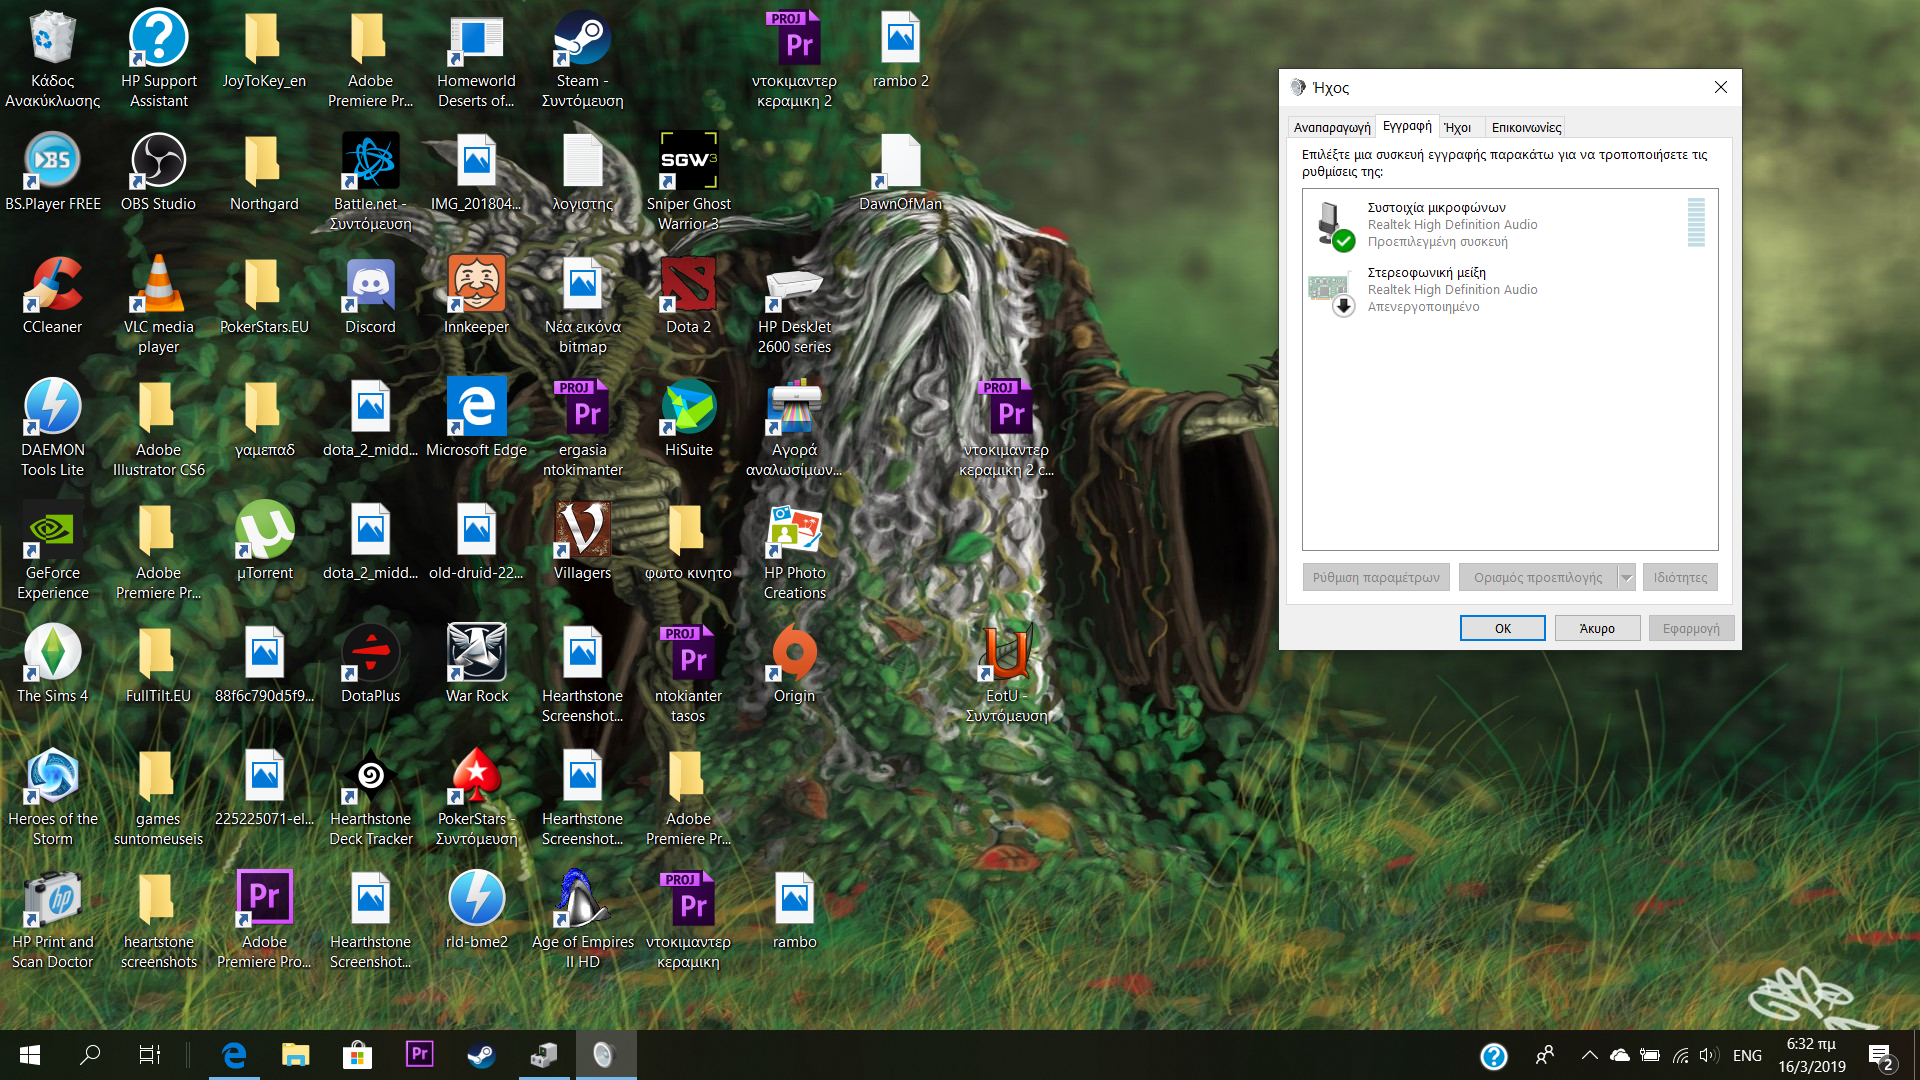The height and width of the screenshot is (1080, 1920).
Task: Select the Hearthstone Deck Tracker icon
Action: click(x=370, y=798)
